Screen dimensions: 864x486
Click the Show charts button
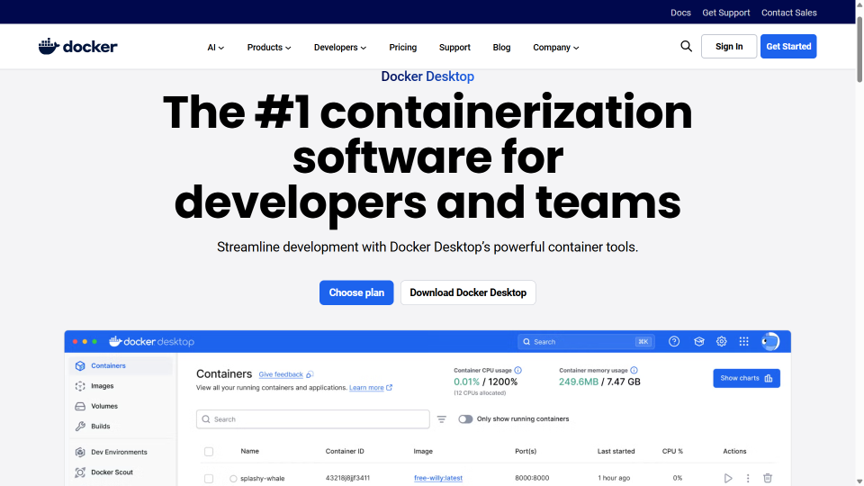click(747, 379)
